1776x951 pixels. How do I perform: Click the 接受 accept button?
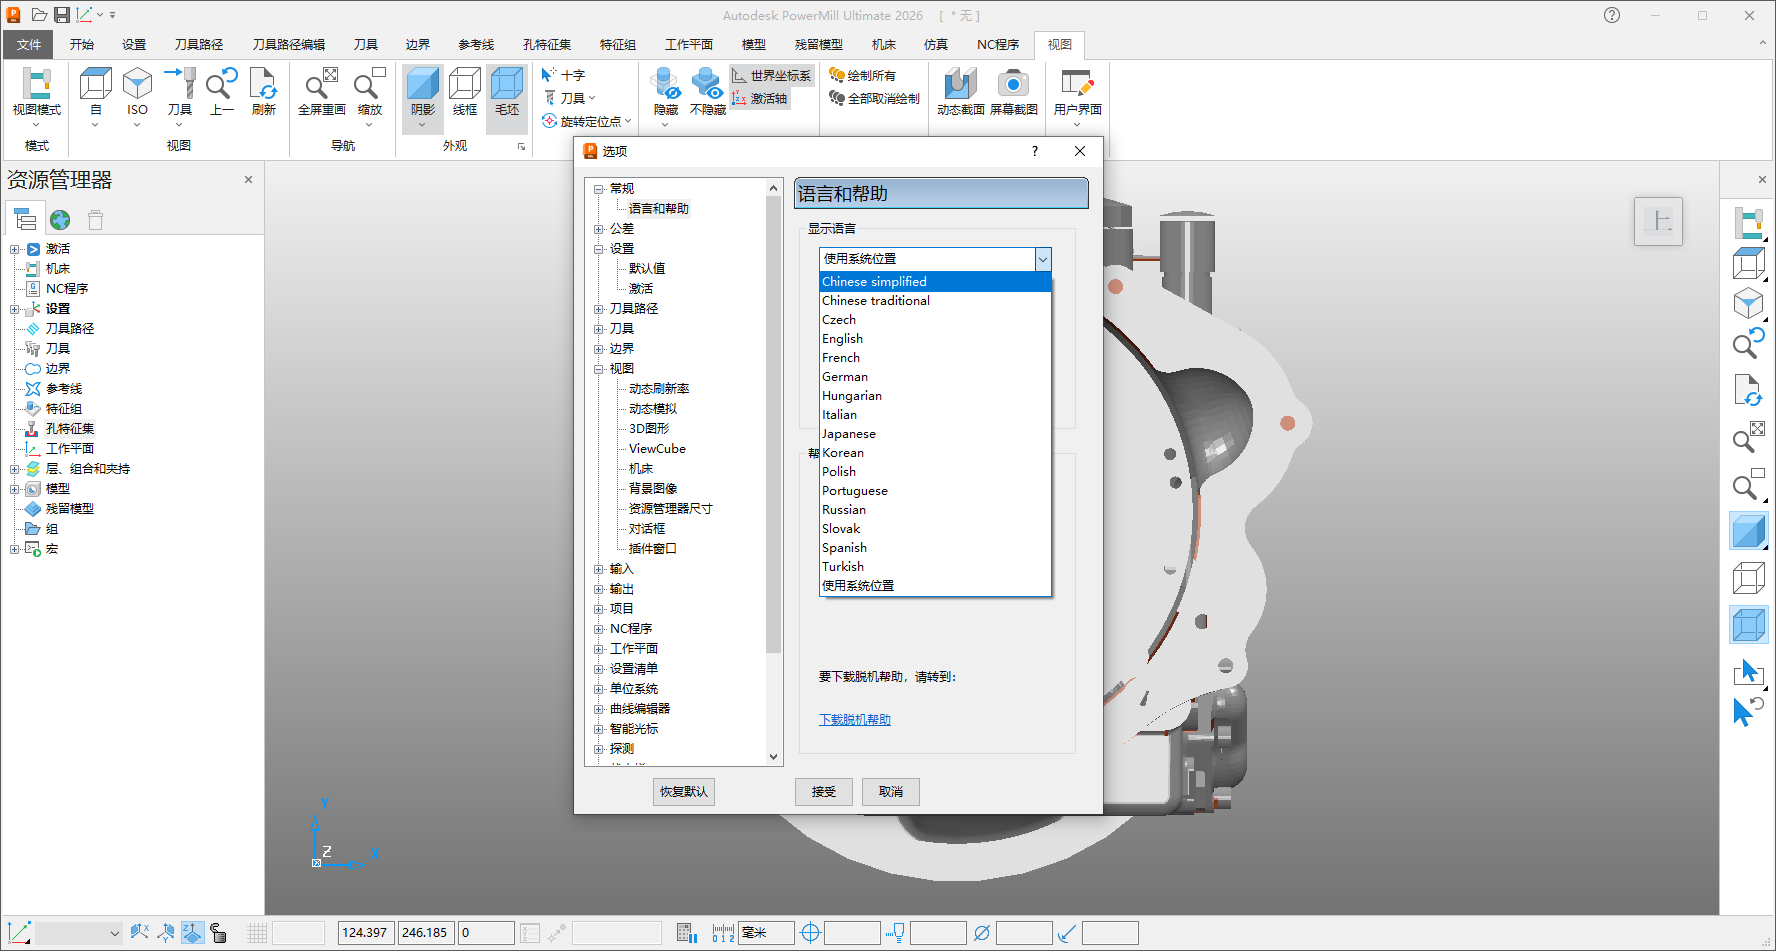[823, 791]
